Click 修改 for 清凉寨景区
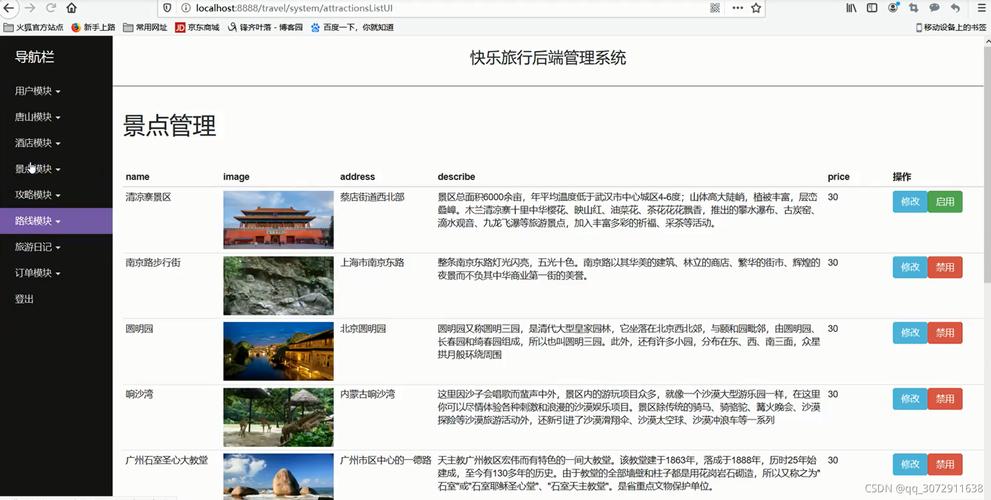991x500 pixels. tap(910, 202)
